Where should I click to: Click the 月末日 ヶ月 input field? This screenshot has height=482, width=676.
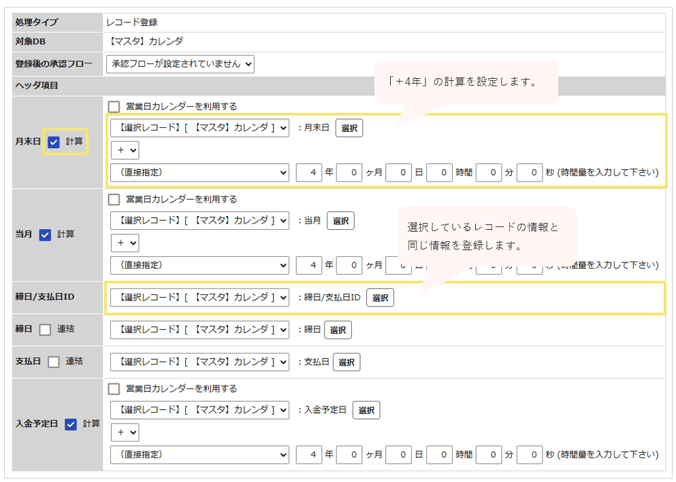pos(349,172)
